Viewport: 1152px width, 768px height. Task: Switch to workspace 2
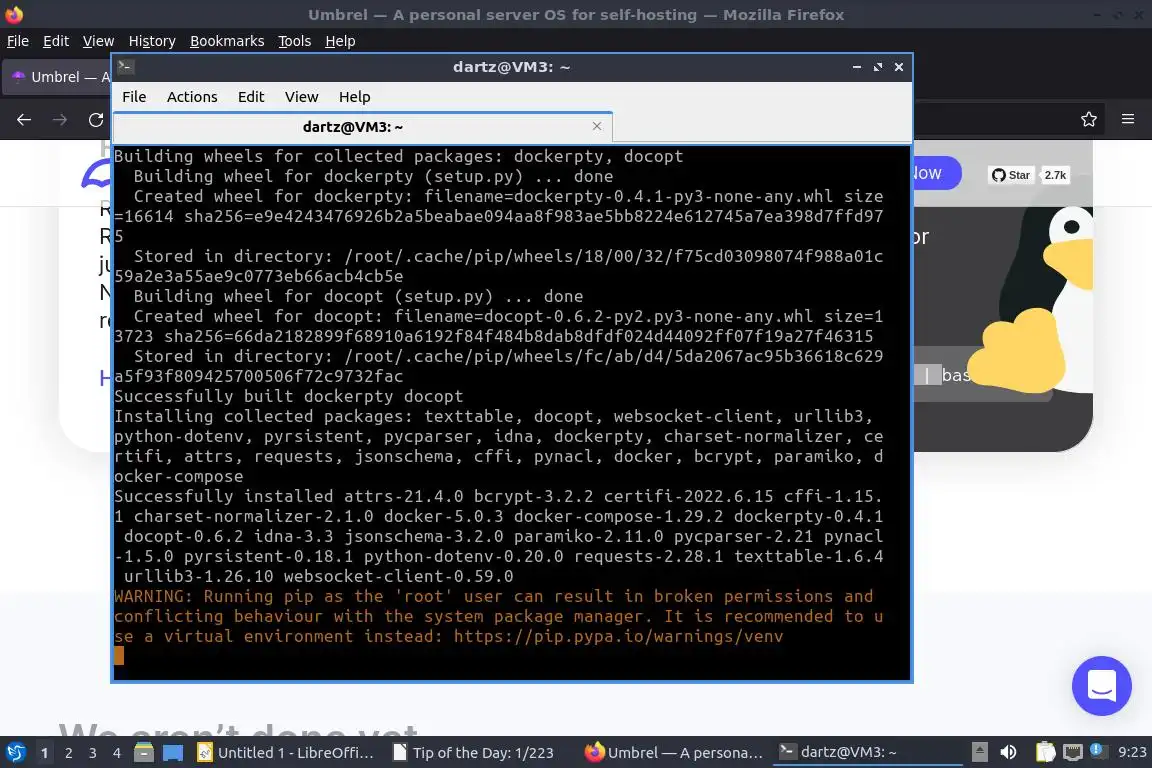pyautogui.click(x=69, y=753)
